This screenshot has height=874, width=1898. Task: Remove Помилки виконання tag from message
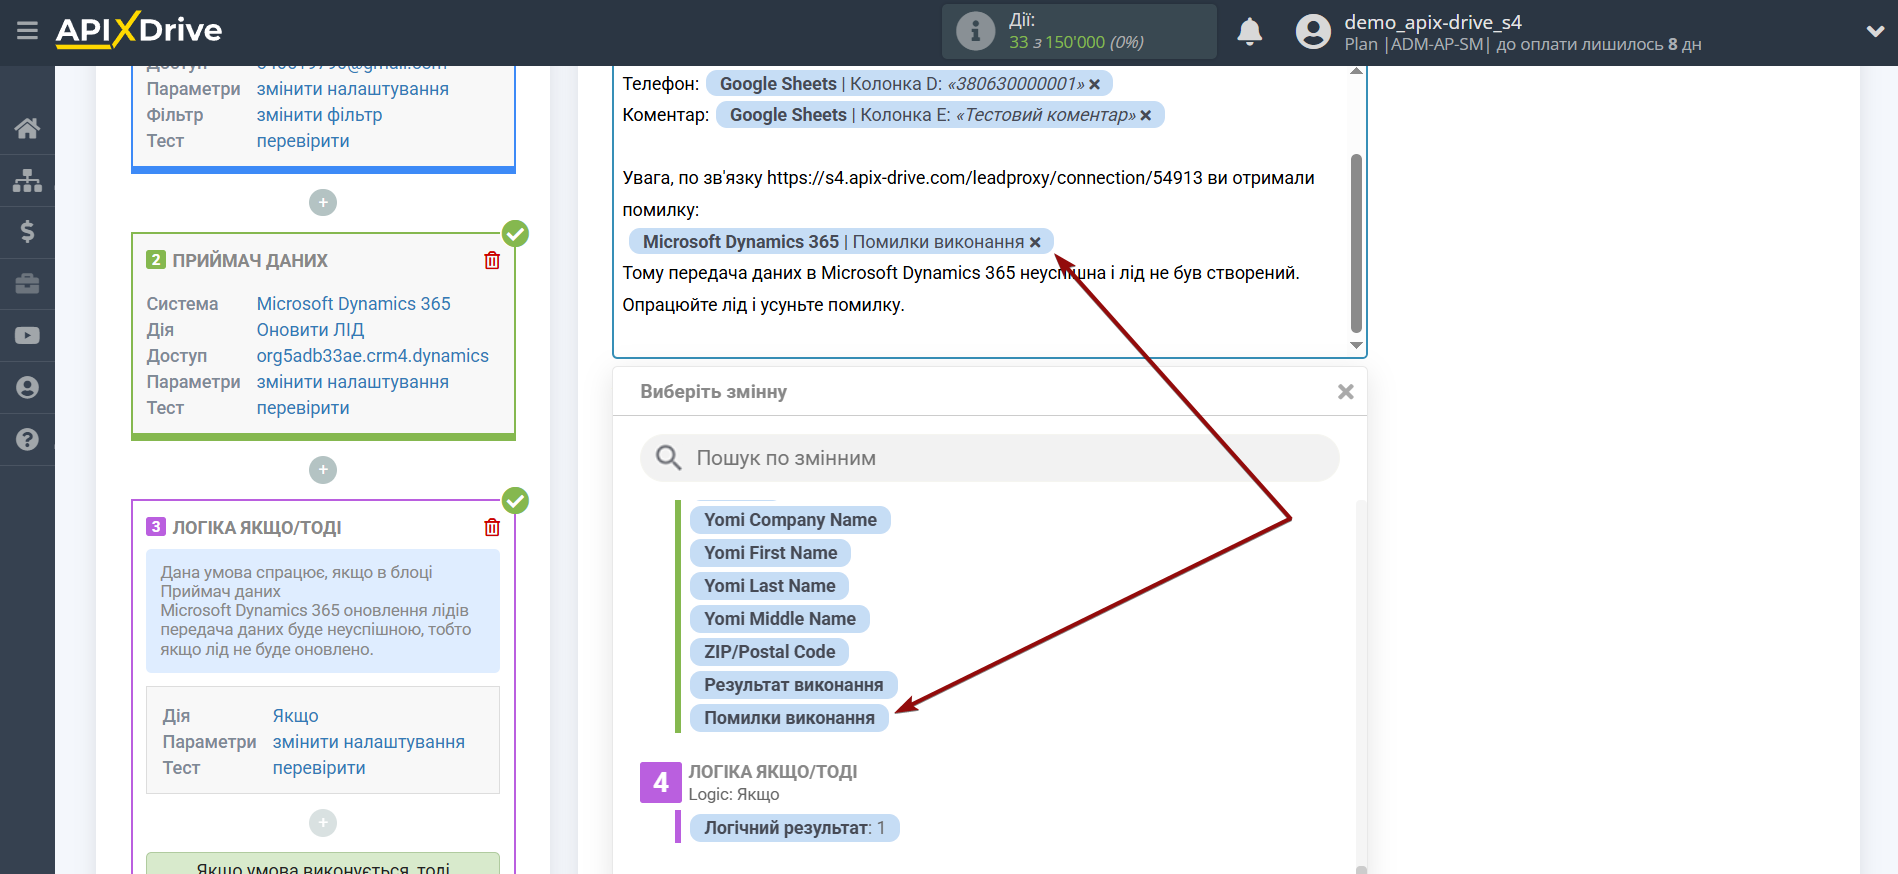1035,242
